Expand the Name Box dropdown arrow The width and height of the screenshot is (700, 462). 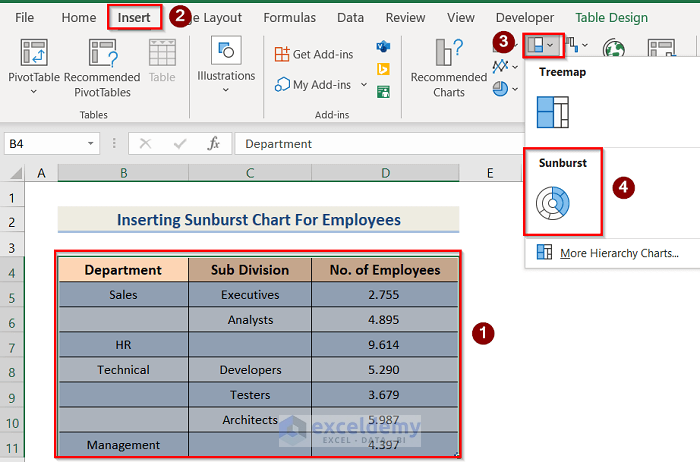91,144
